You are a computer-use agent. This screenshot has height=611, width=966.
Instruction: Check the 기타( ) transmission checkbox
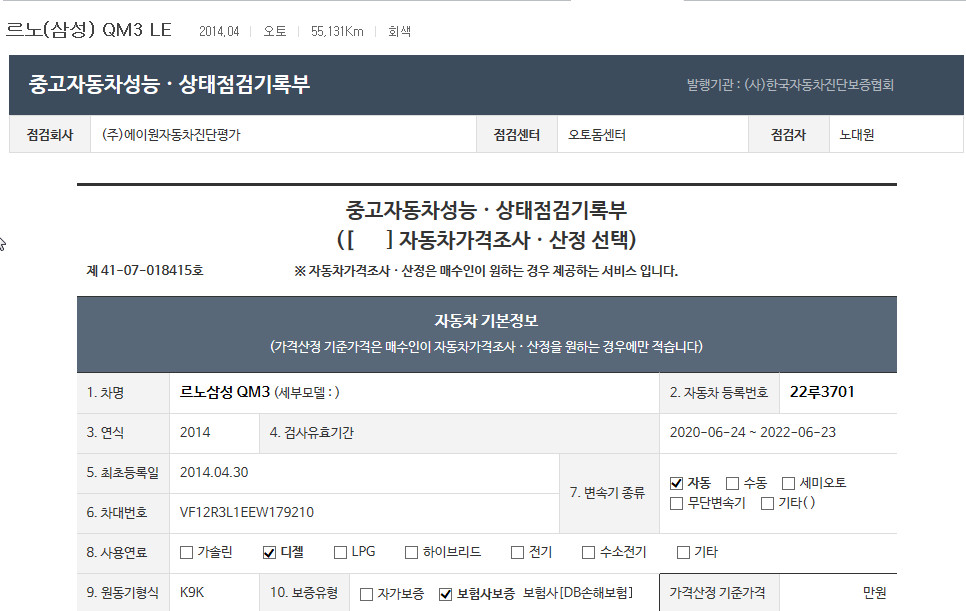pos(768,503)
